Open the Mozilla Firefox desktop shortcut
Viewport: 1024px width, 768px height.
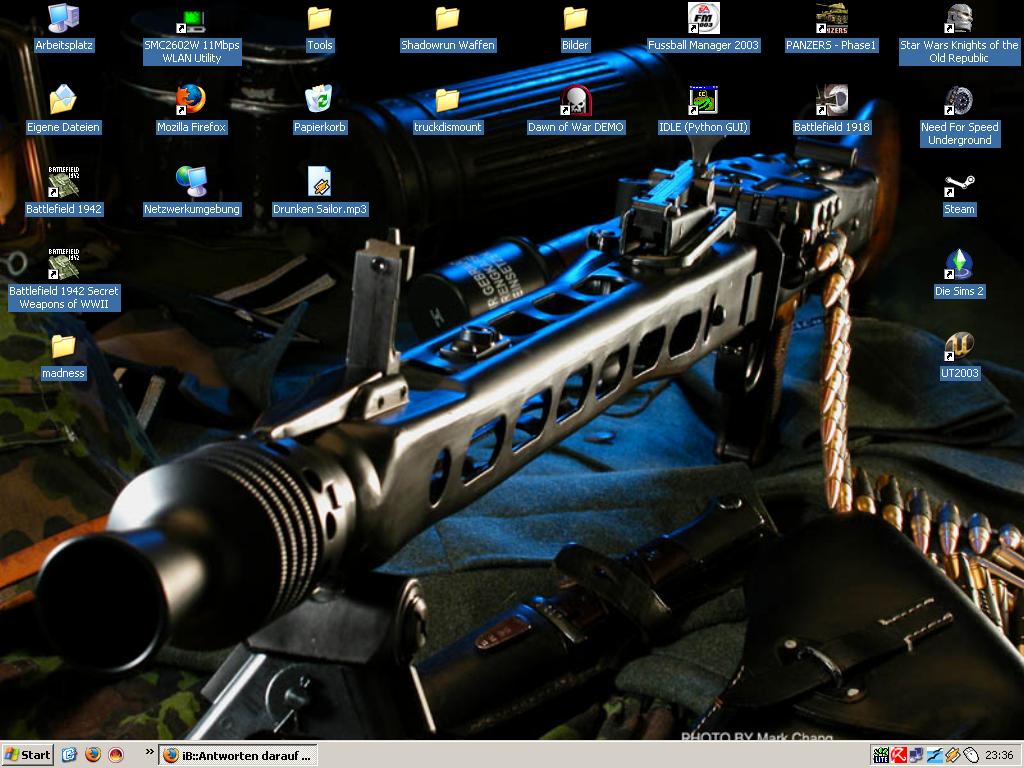(x=191, y=101)
